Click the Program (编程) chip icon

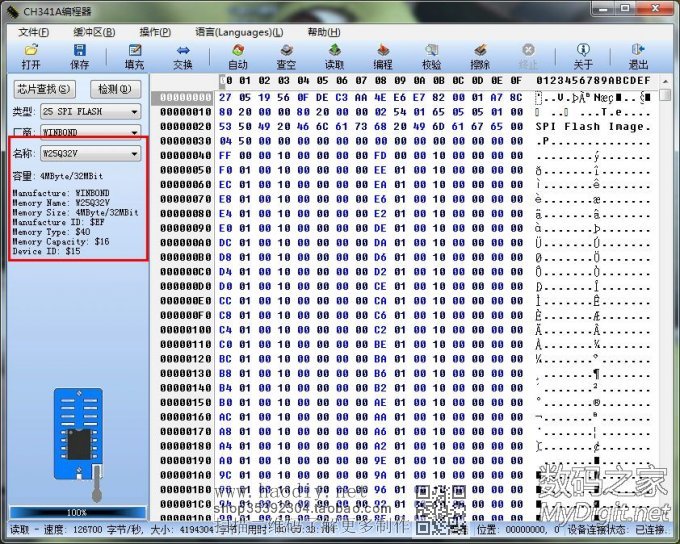point(383,56)
